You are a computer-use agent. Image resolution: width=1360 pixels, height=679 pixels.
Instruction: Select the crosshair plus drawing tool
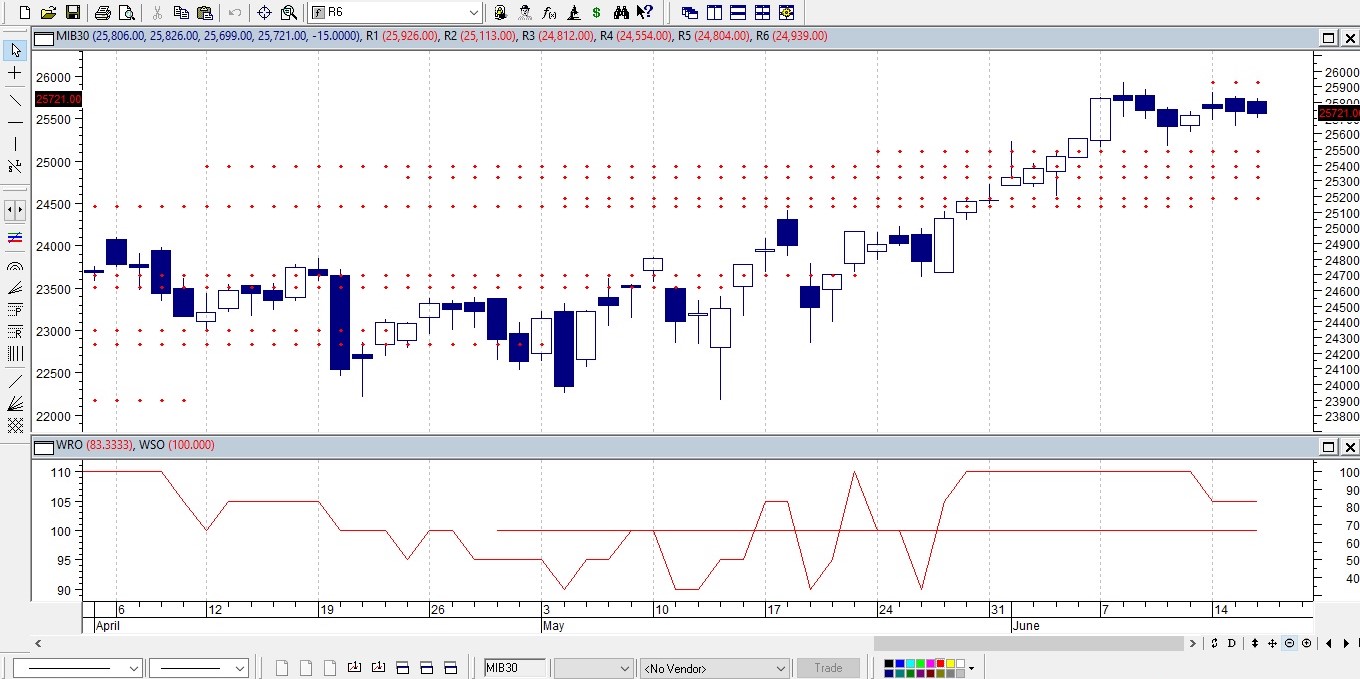(x=15, y=73)
